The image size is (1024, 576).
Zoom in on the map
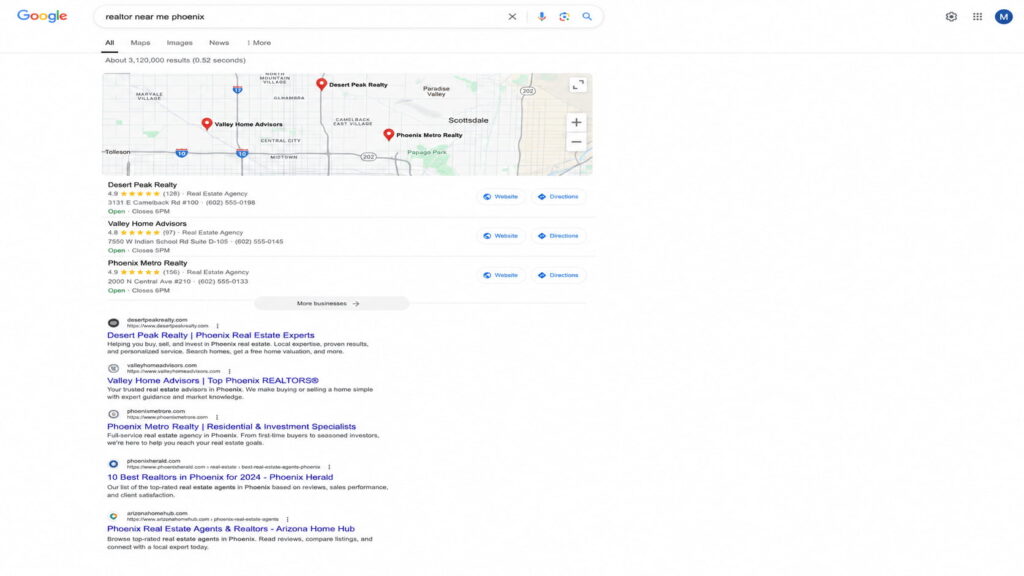(x=576, y=122)
